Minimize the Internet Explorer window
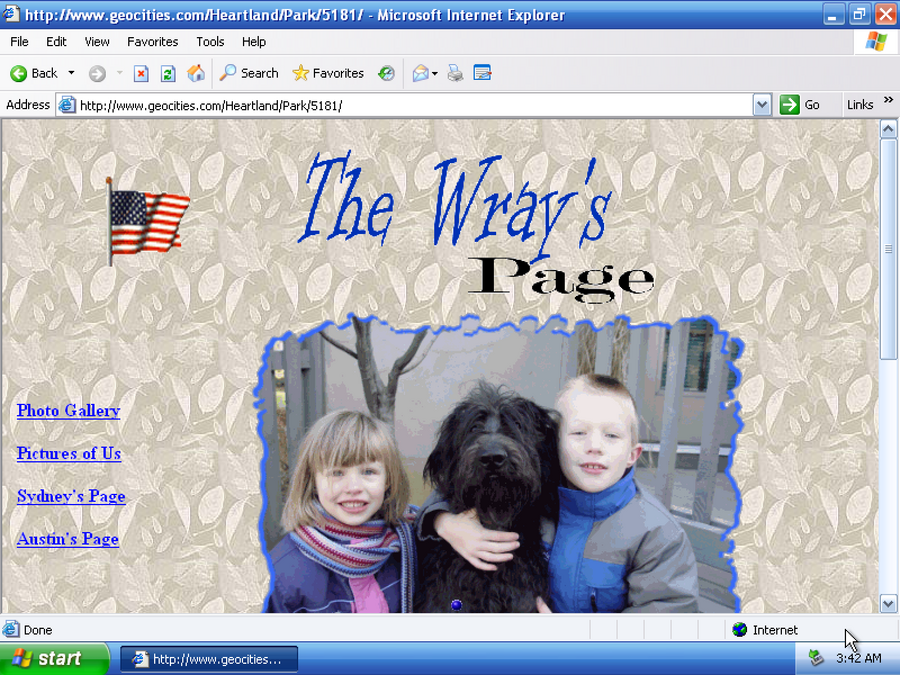This screenshot has width=900, height=675. (x=833, y=14)
